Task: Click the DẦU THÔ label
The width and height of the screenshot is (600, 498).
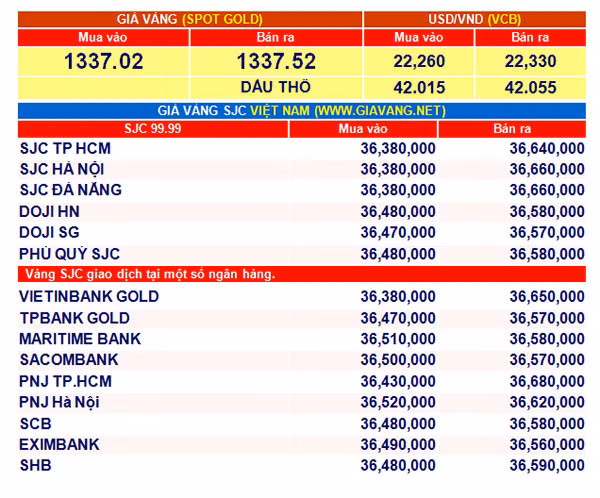Action: [x=276, y=87]
